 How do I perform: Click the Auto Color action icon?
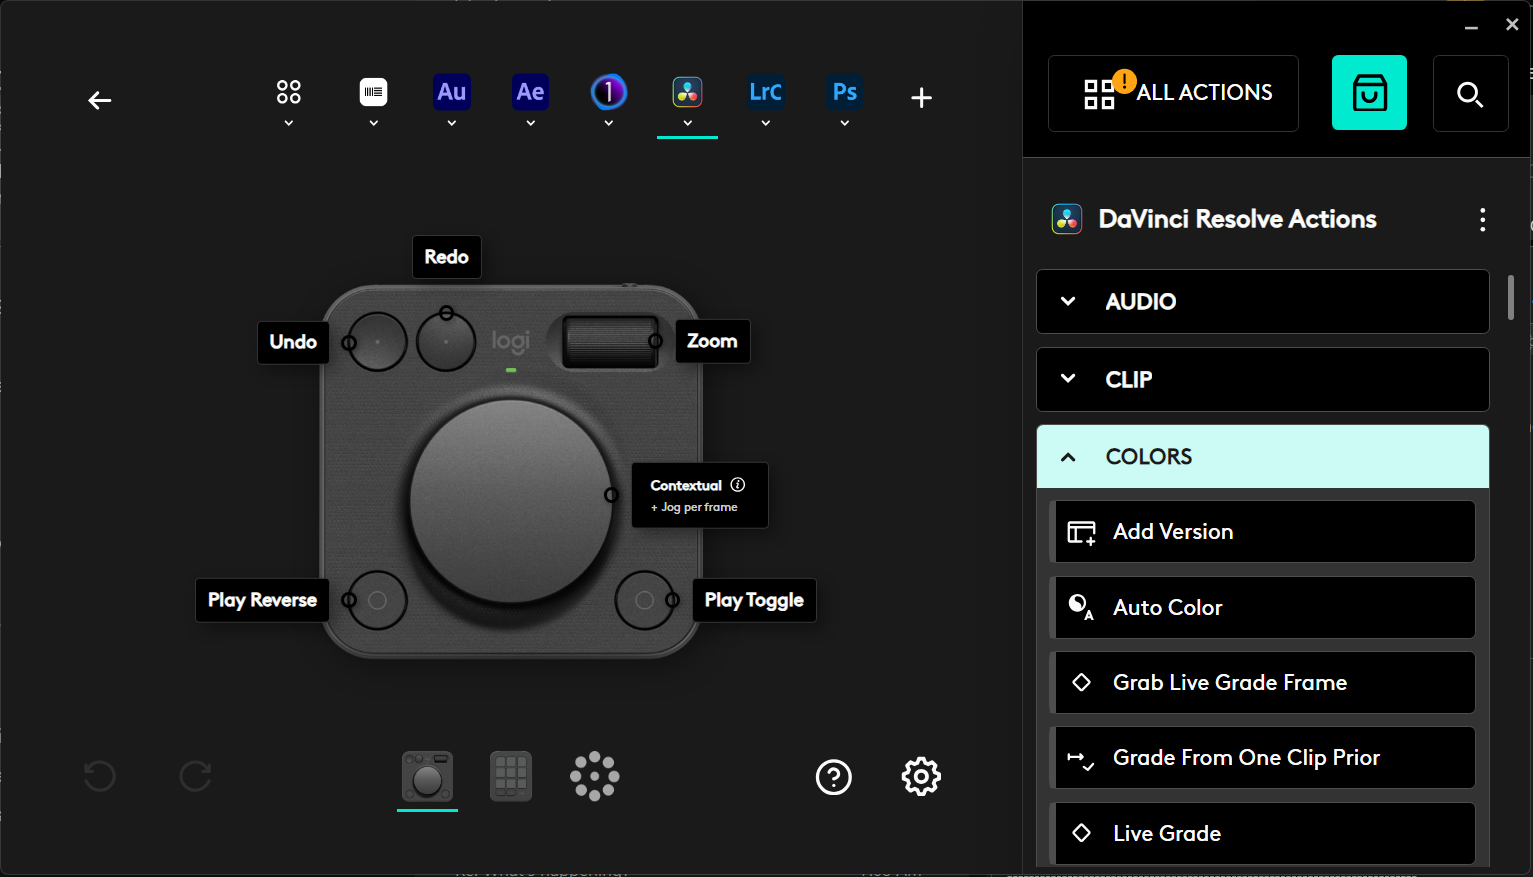(1081, 607)
